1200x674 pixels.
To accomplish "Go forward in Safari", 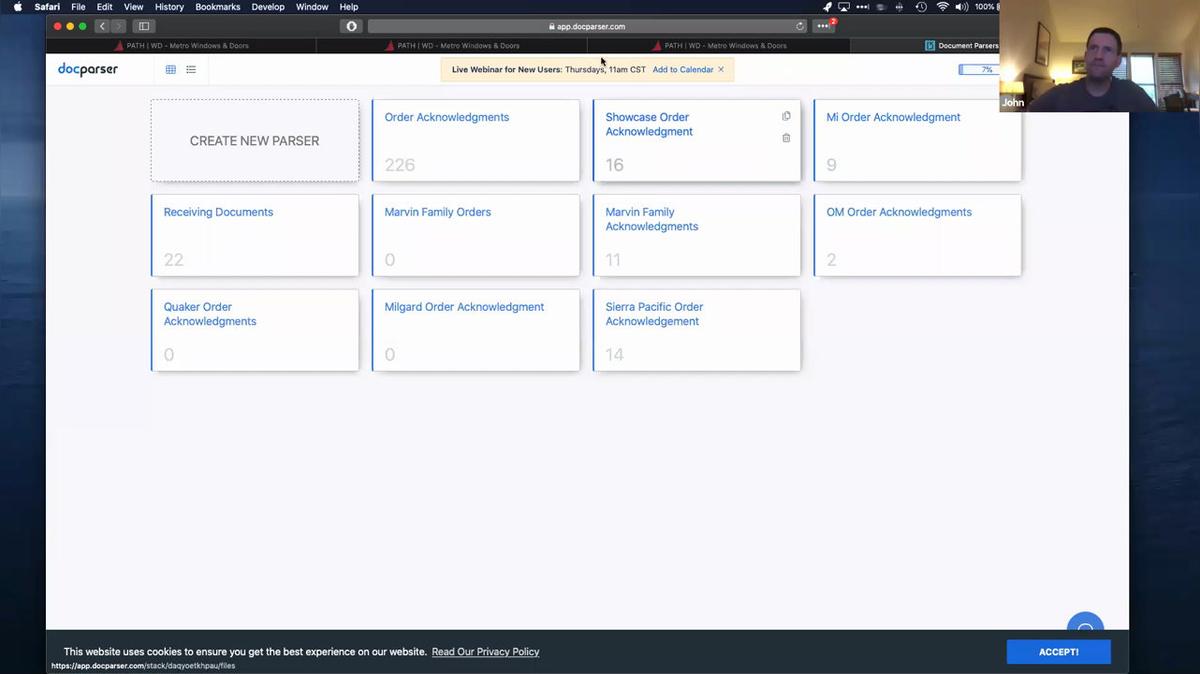I will pyautogui.click(x=118, y=26).
